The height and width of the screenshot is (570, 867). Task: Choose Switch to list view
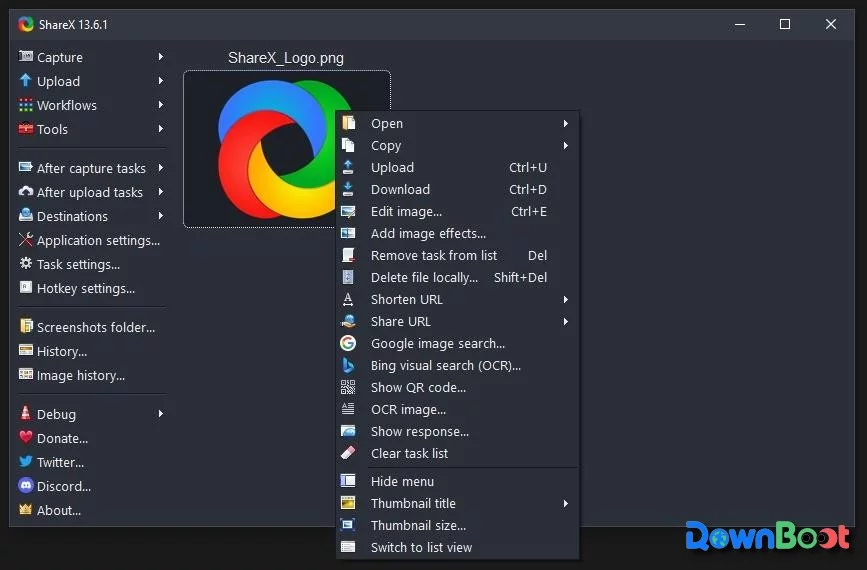[457, 547]
